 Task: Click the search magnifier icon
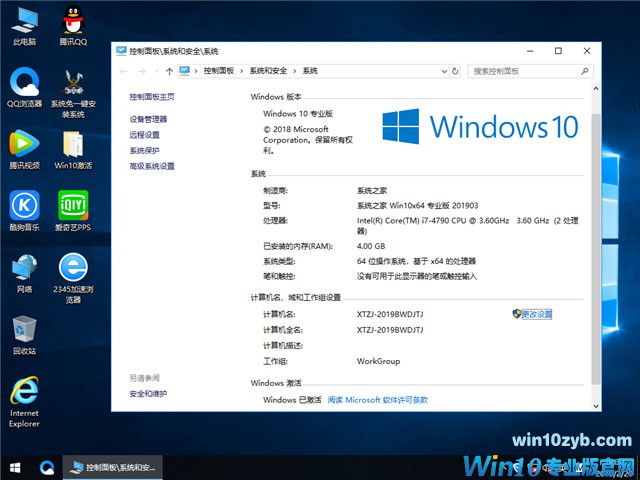coord(584,71)
